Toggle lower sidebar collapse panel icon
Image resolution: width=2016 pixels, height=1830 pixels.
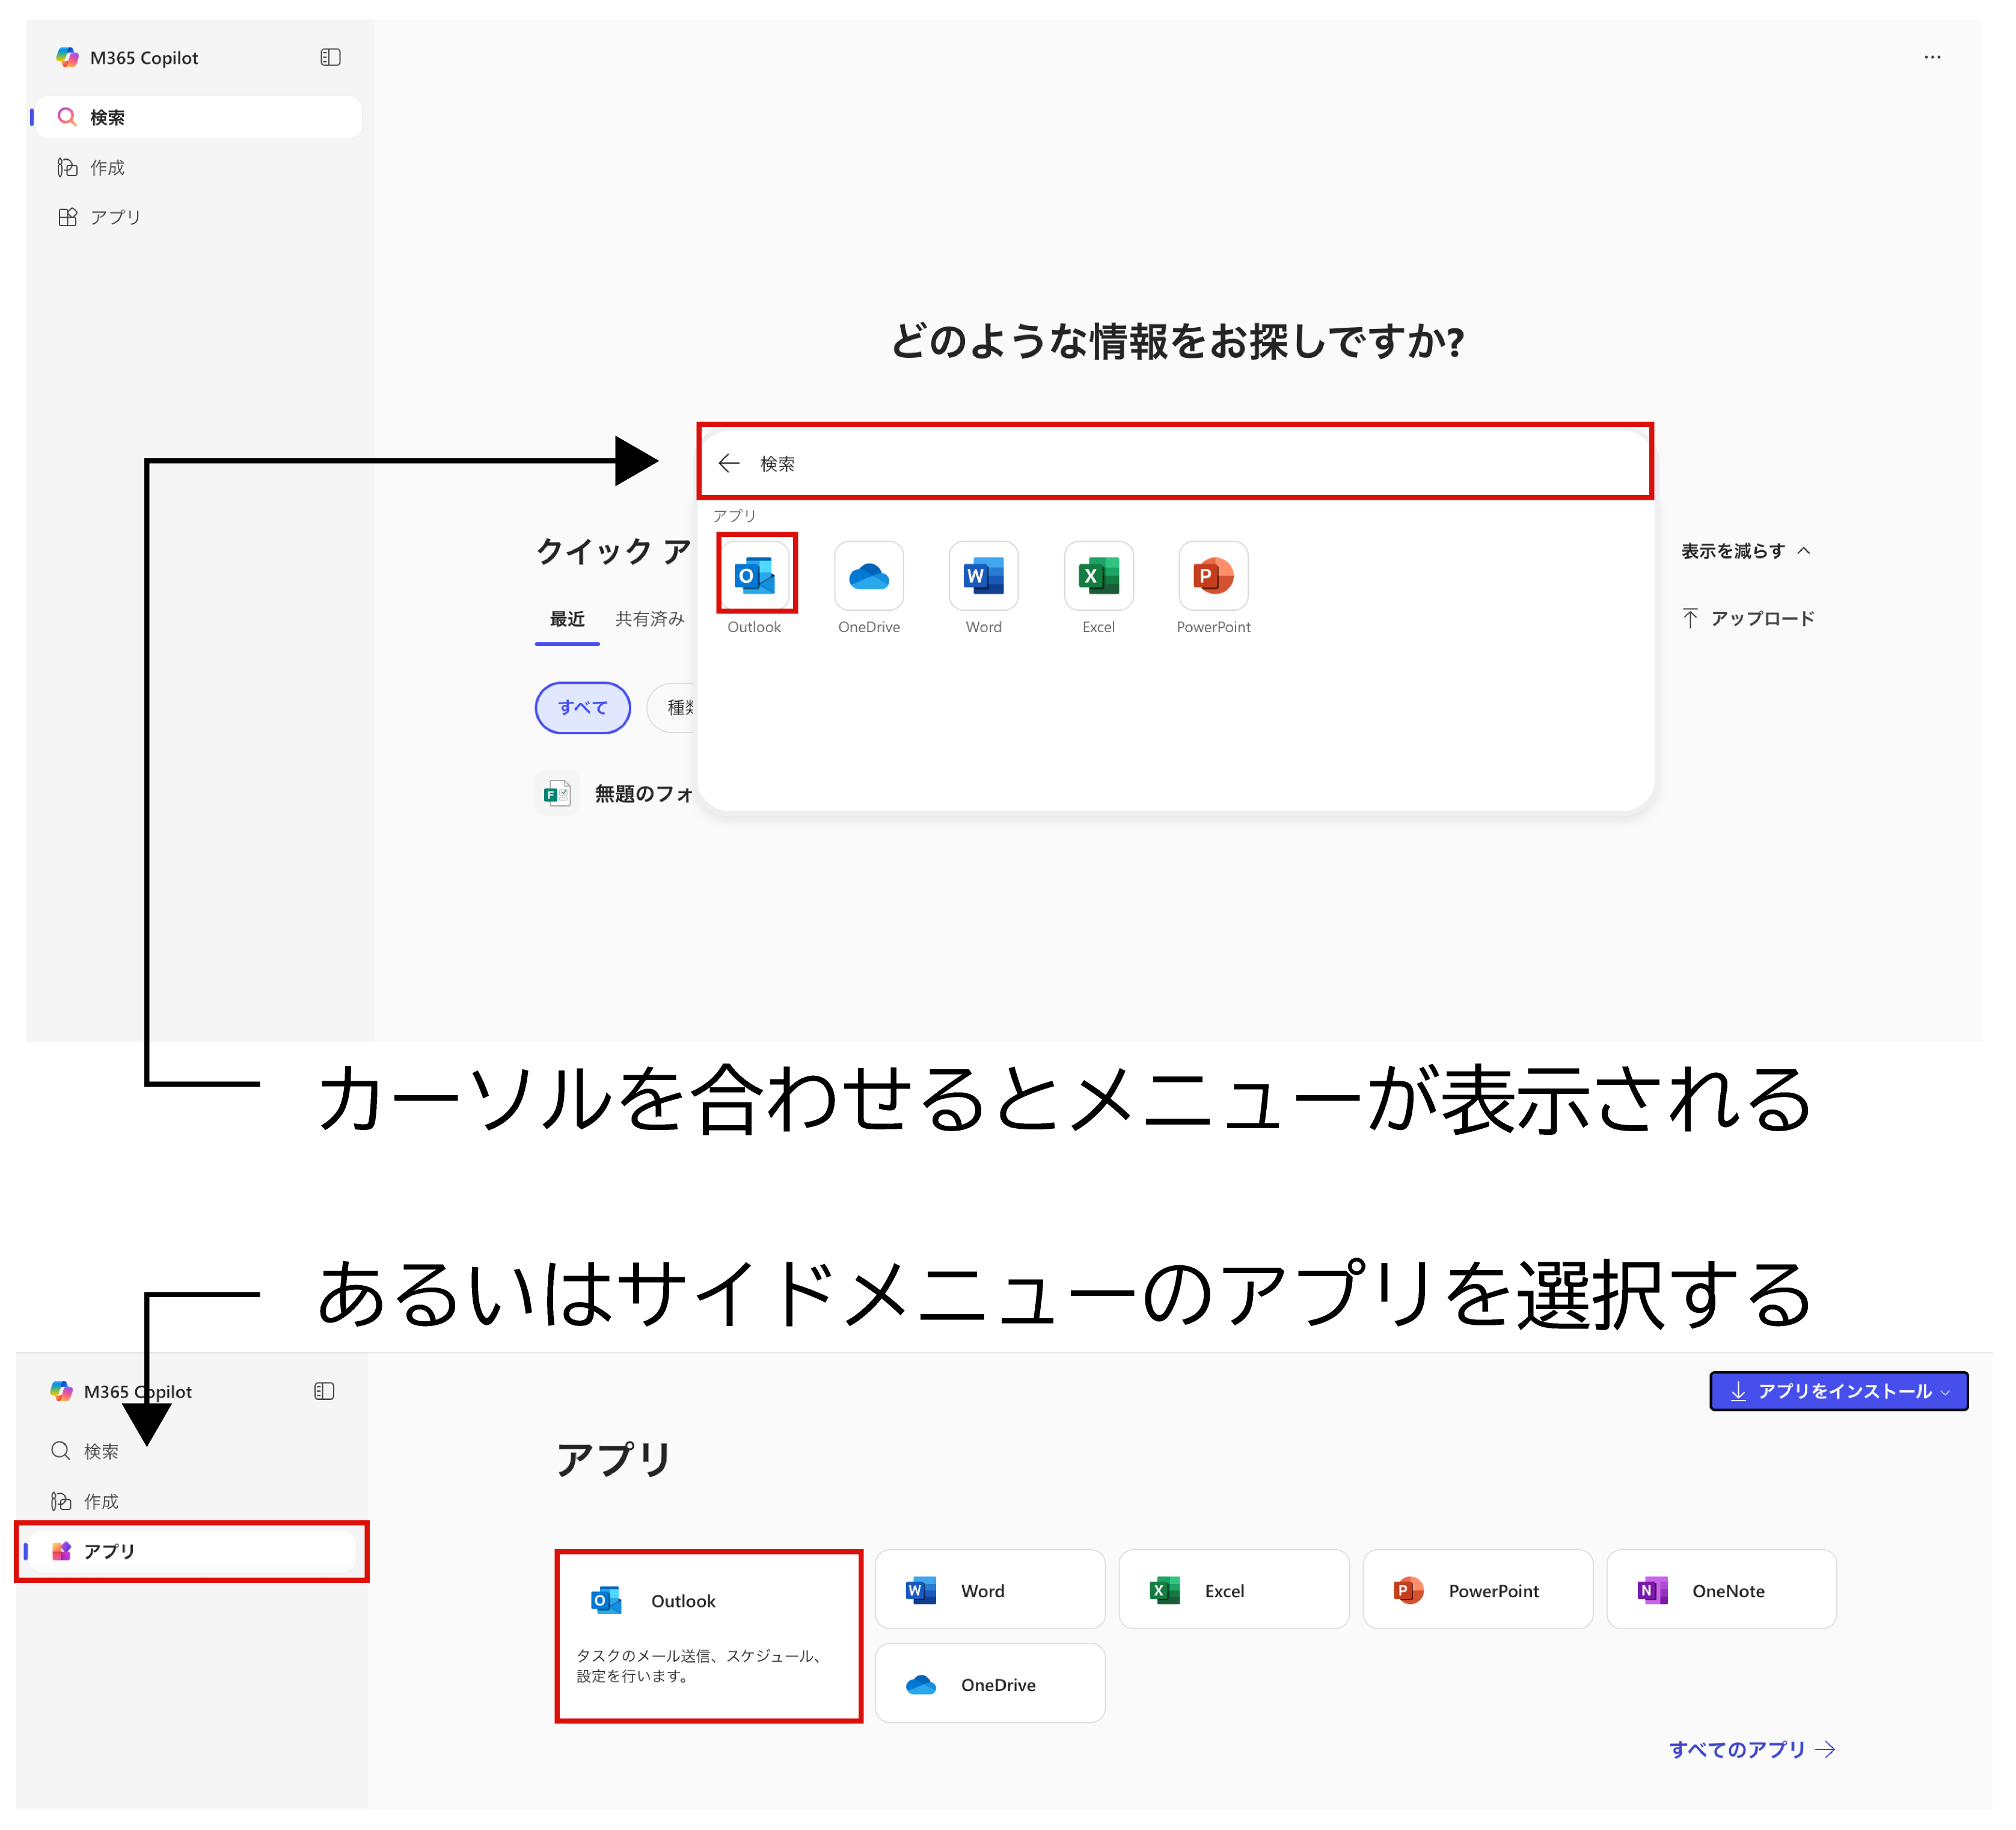(x=324, y=1391)
